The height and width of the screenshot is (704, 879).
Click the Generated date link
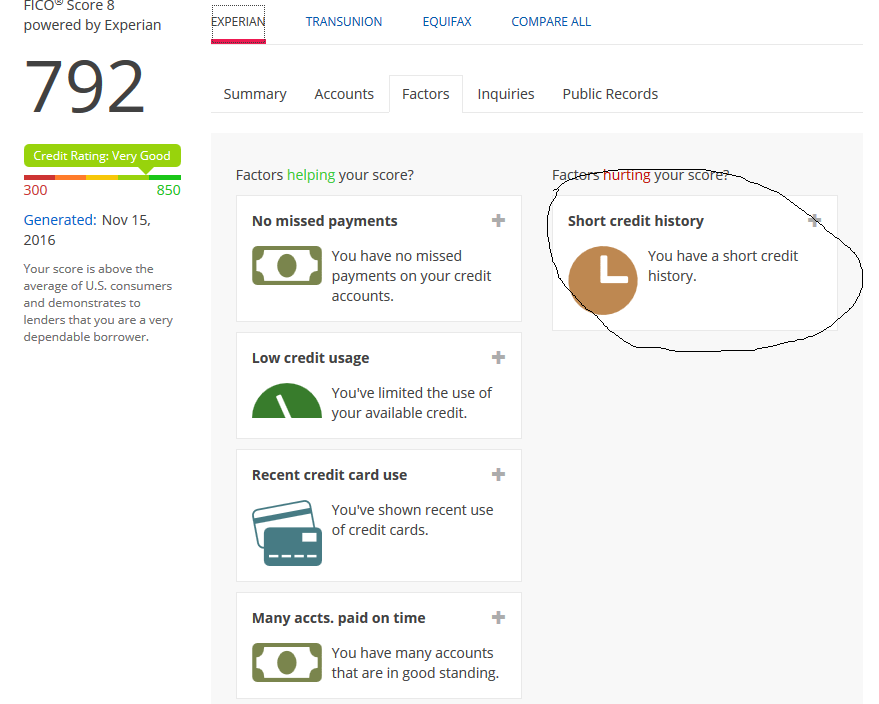coord(59,220)
